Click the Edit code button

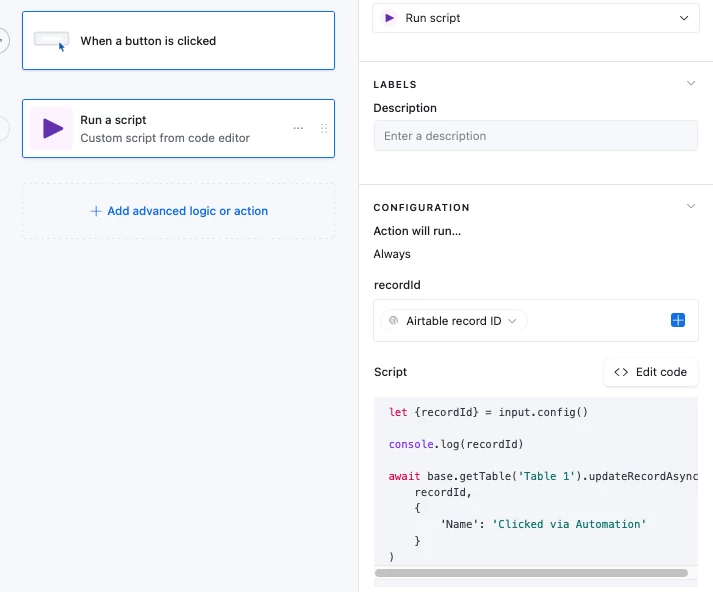click(650, 372)
